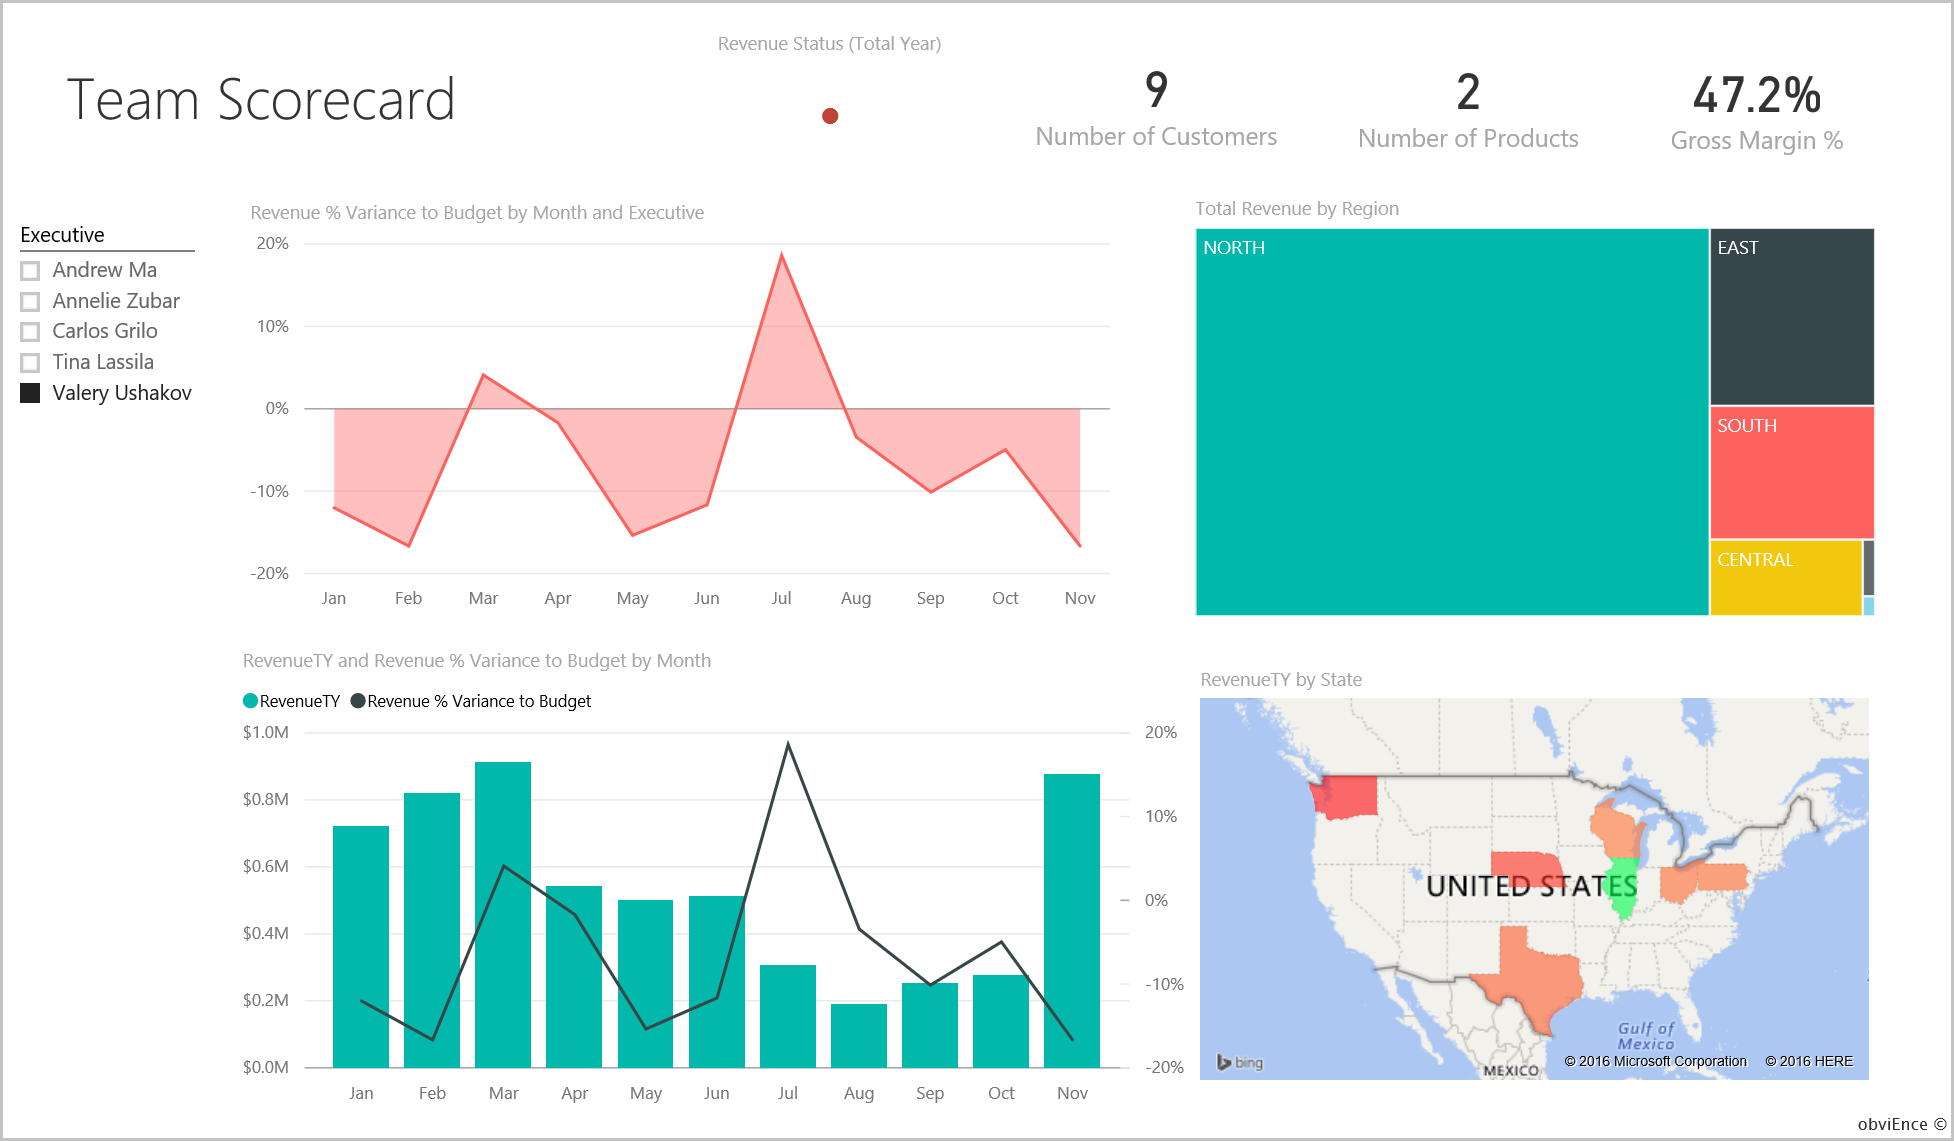This screenshot has width=1954, height=1141.
Task: Select the CENTRAL region in the treemap
Action: click(x=1786, y=578)
